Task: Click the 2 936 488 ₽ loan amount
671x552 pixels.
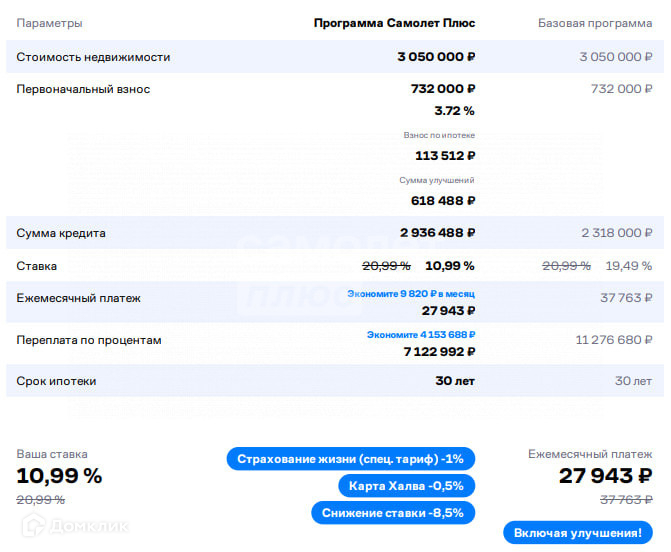Action: pos(437,233)
